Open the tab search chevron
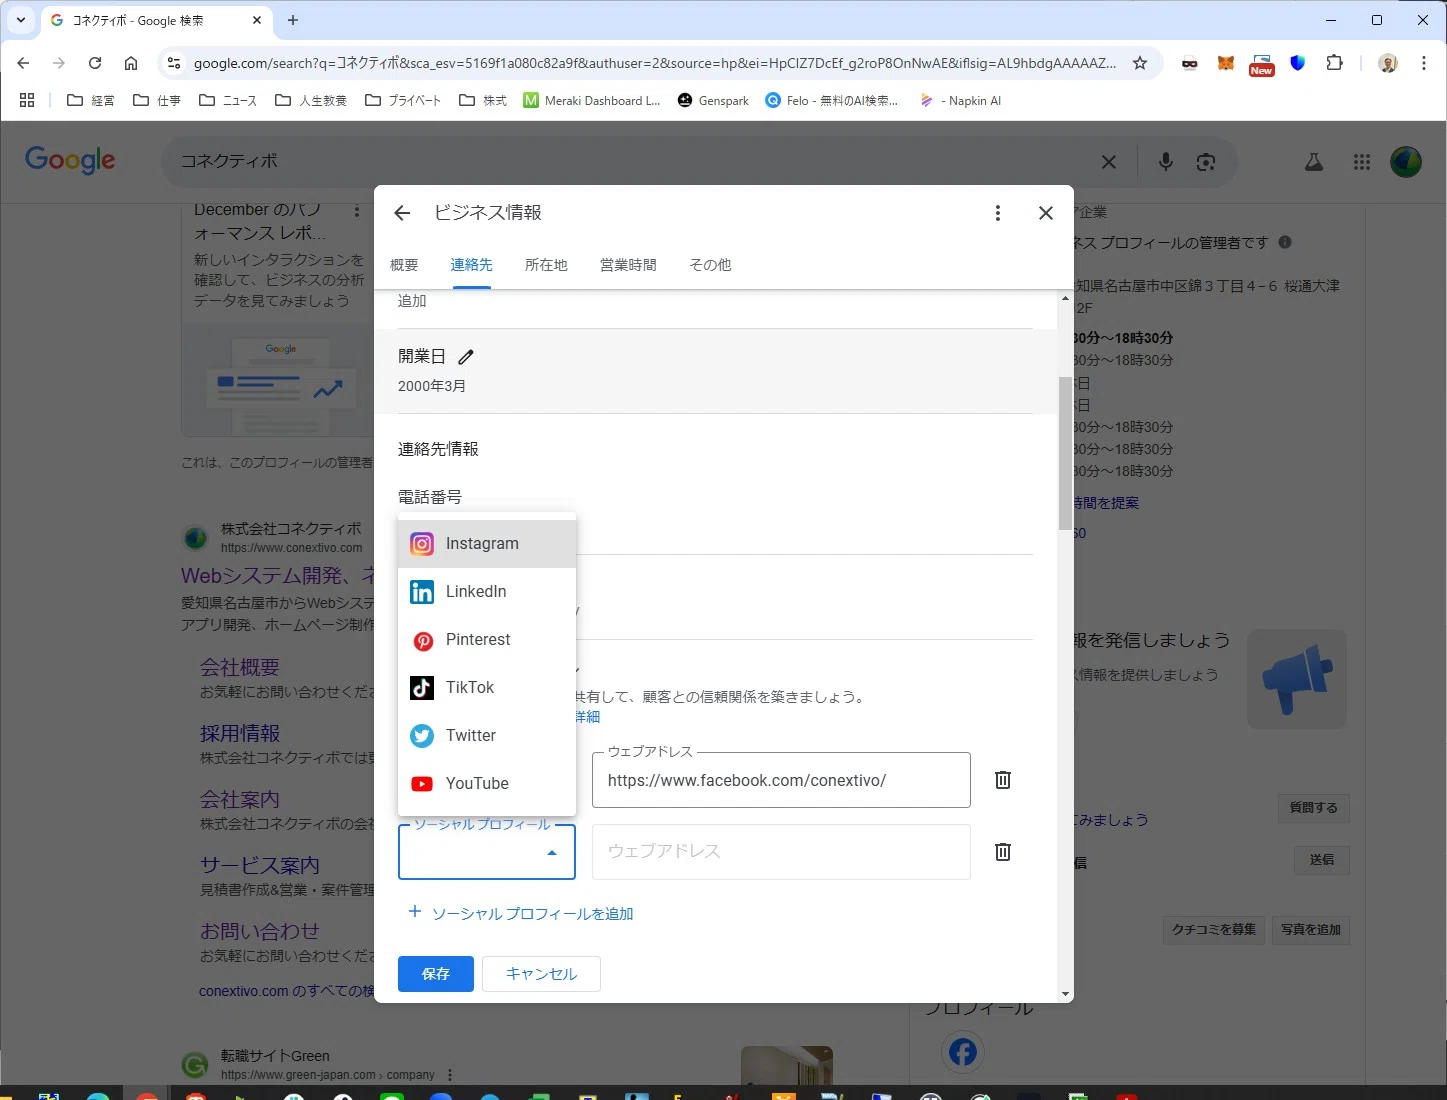This screenshot has height=1100, width=1447. point(20,20)
